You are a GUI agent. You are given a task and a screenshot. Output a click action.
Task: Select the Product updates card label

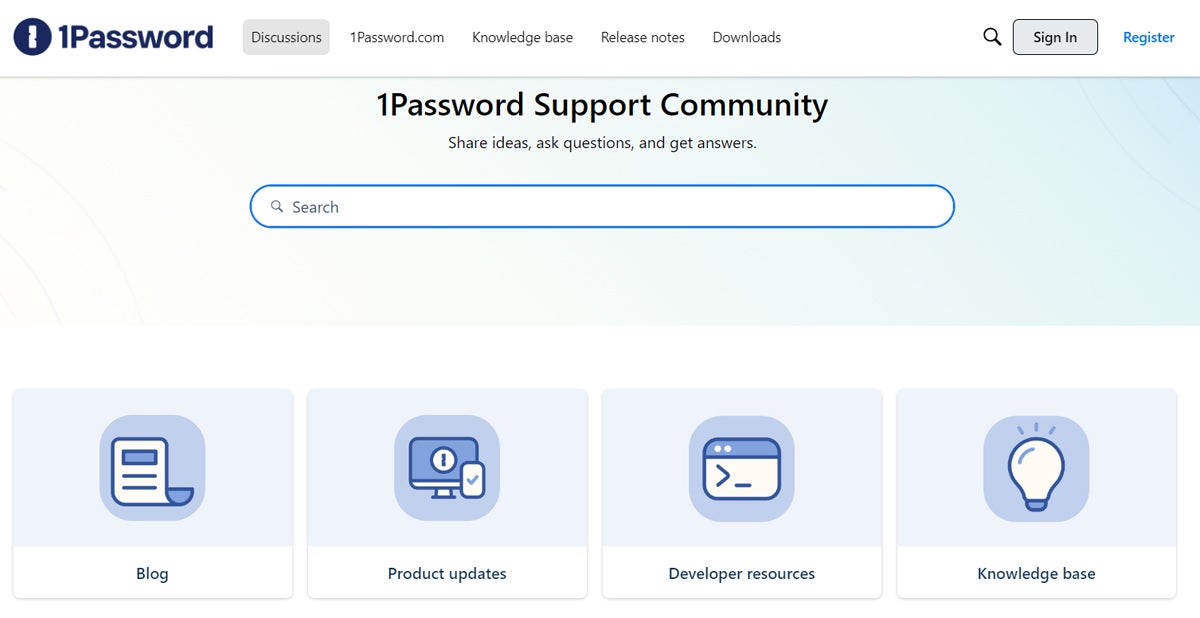pyautogui.click(x=447, y=574)
